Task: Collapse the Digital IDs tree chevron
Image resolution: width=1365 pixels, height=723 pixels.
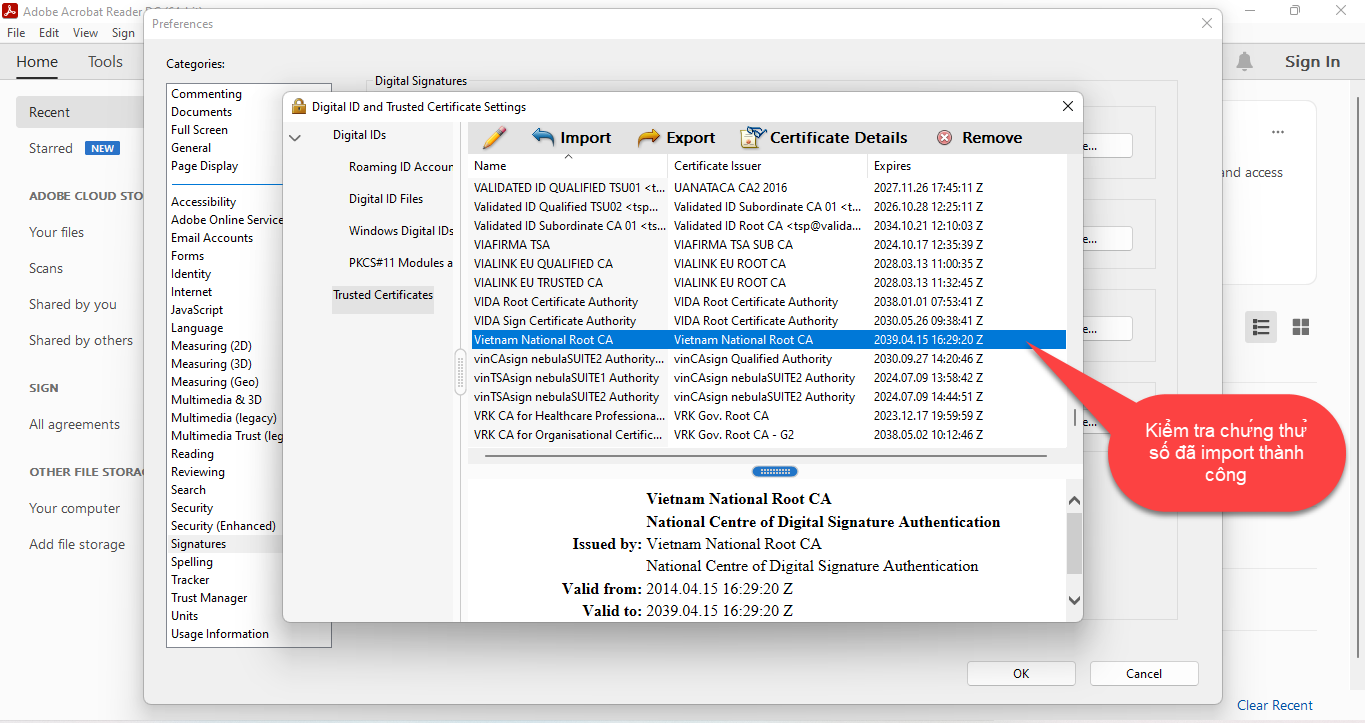Action: (x=295, y=138)
